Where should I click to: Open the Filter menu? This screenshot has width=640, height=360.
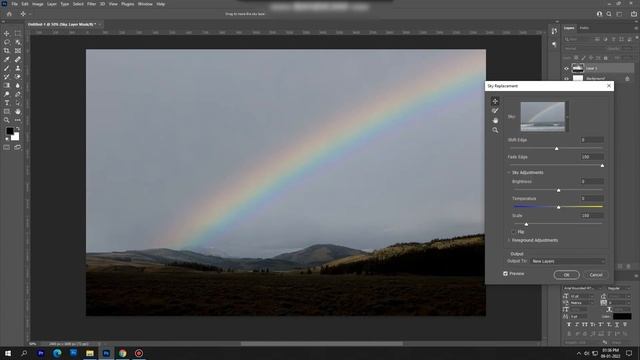pyautogui.click(x=91, y=4)
